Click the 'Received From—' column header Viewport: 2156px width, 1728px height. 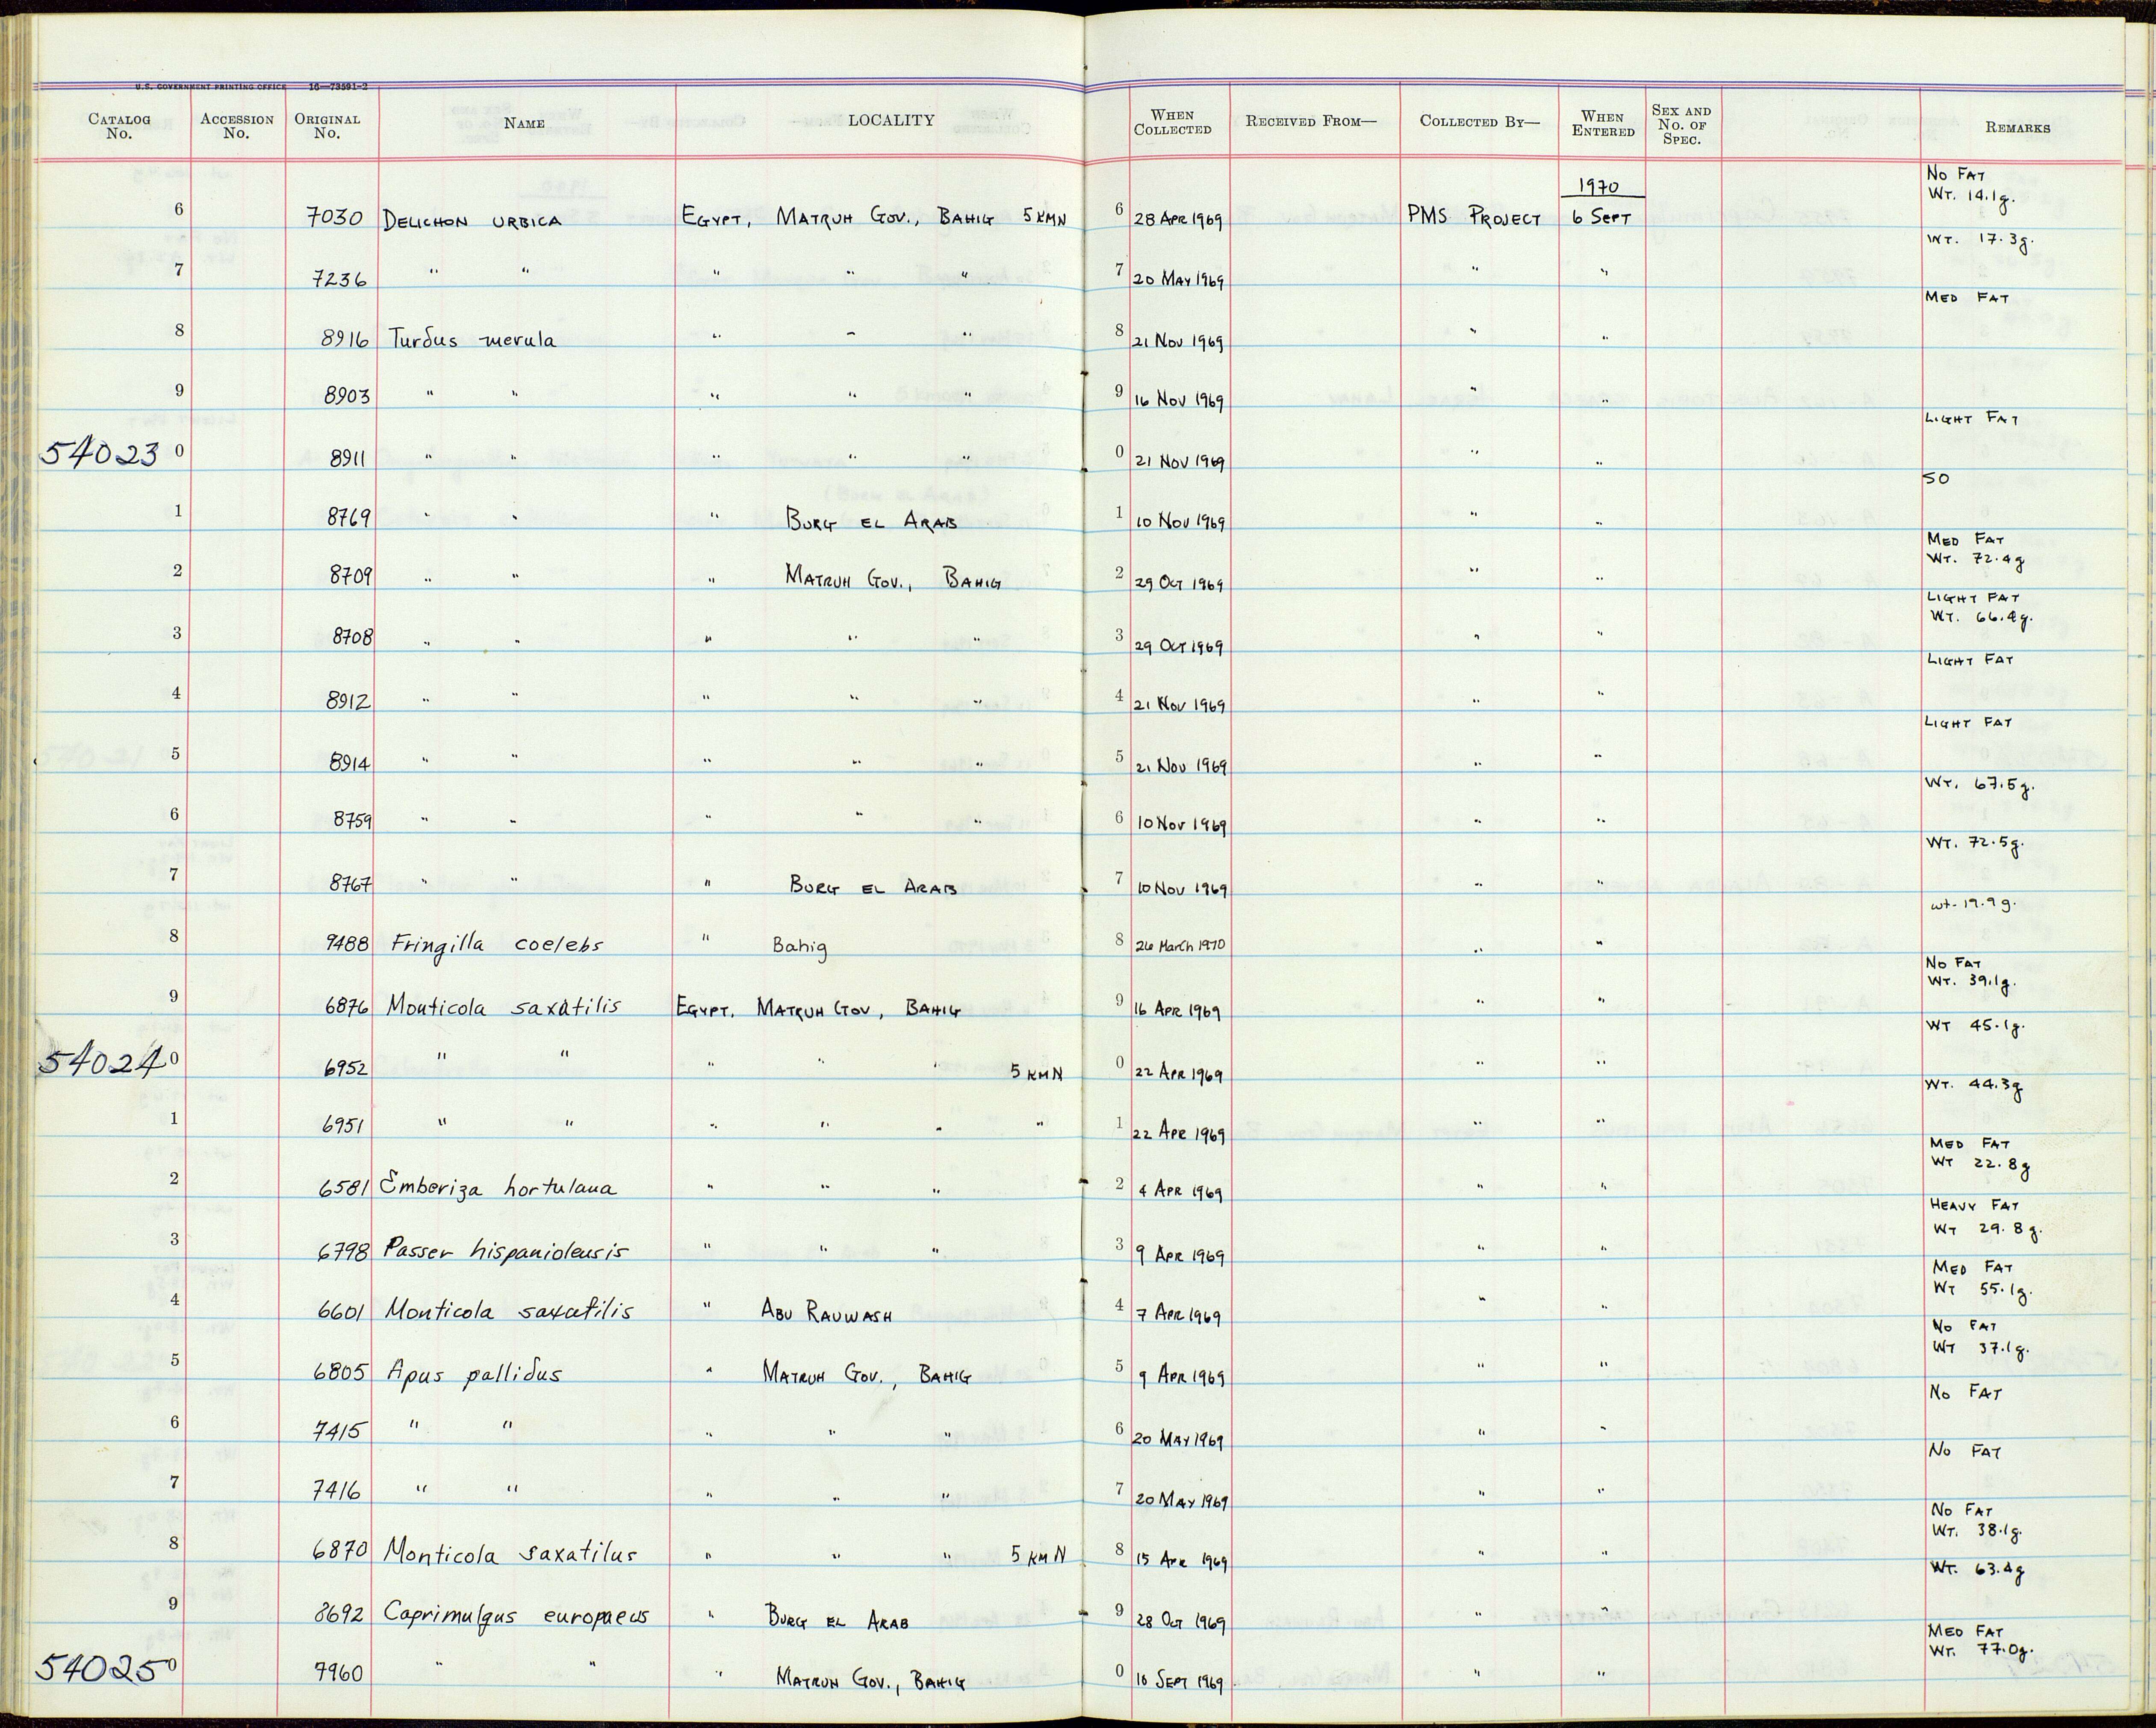pos(1310,122)
